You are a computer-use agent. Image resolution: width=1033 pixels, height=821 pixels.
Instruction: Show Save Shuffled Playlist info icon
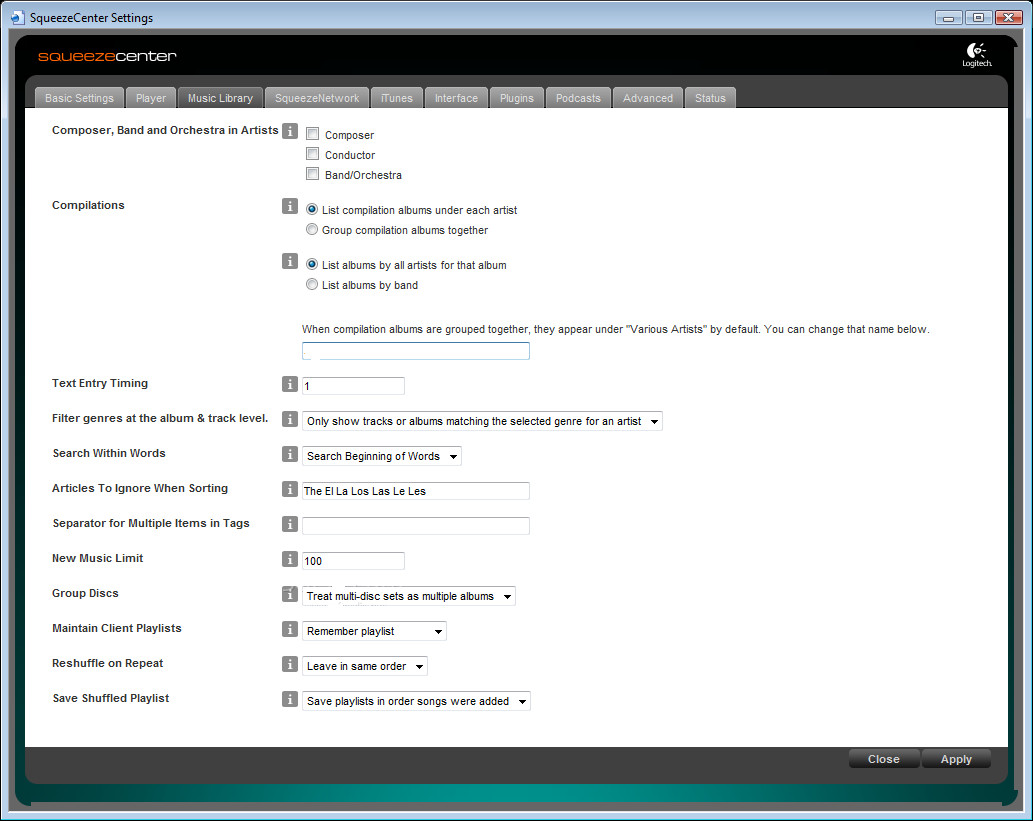point(290,698)
